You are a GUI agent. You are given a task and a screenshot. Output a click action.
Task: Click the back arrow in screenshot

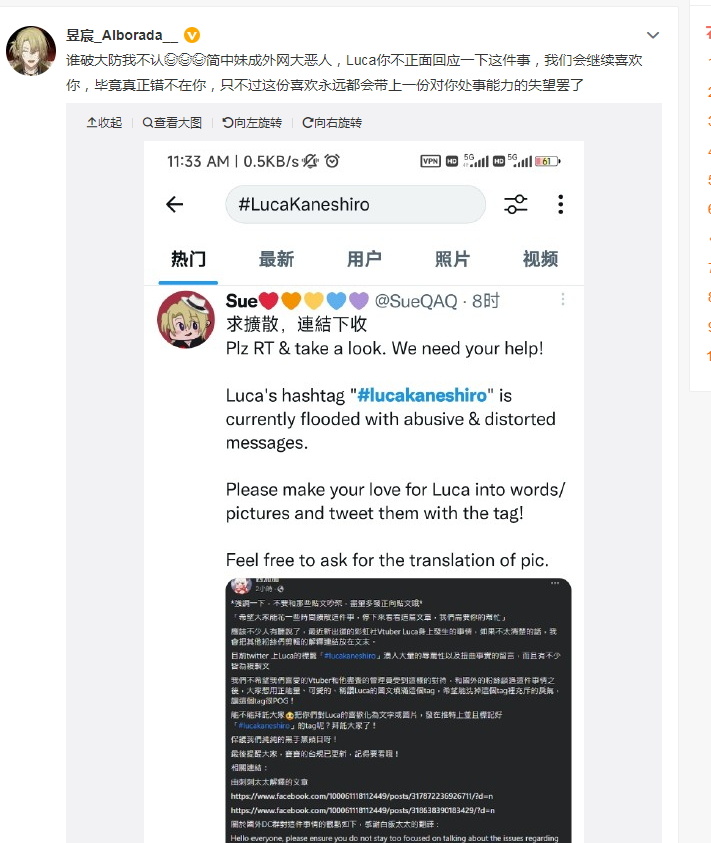tap(174, 204)
